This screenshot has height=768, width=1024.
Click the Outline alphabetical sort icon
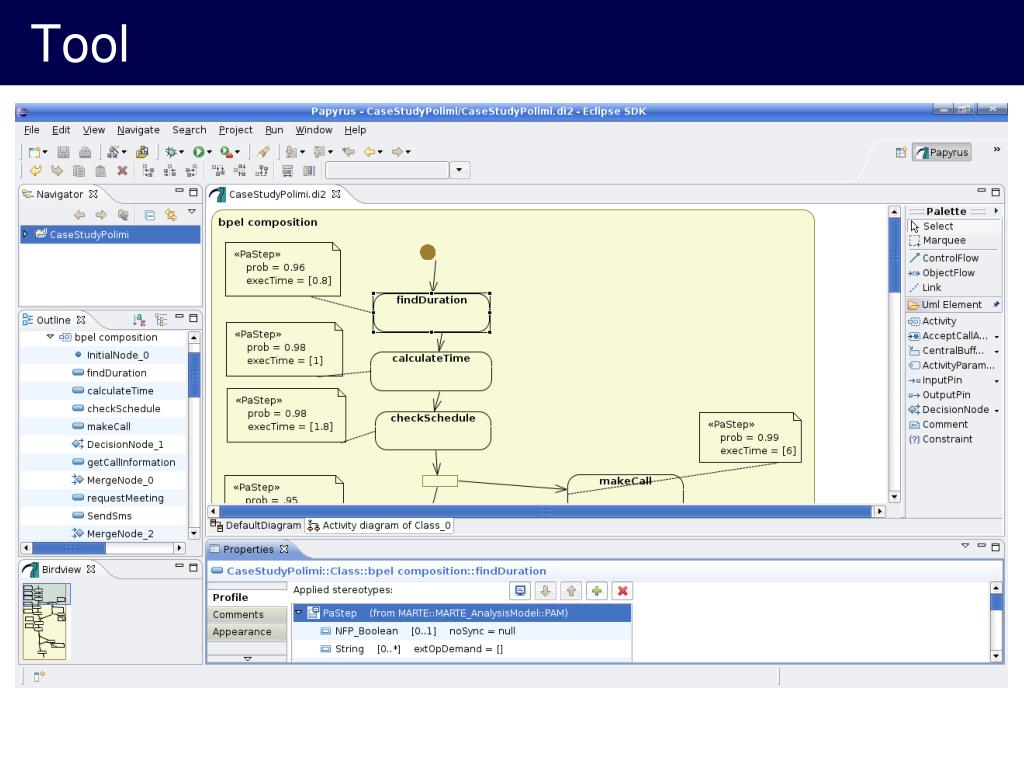[x=139, y=320]
